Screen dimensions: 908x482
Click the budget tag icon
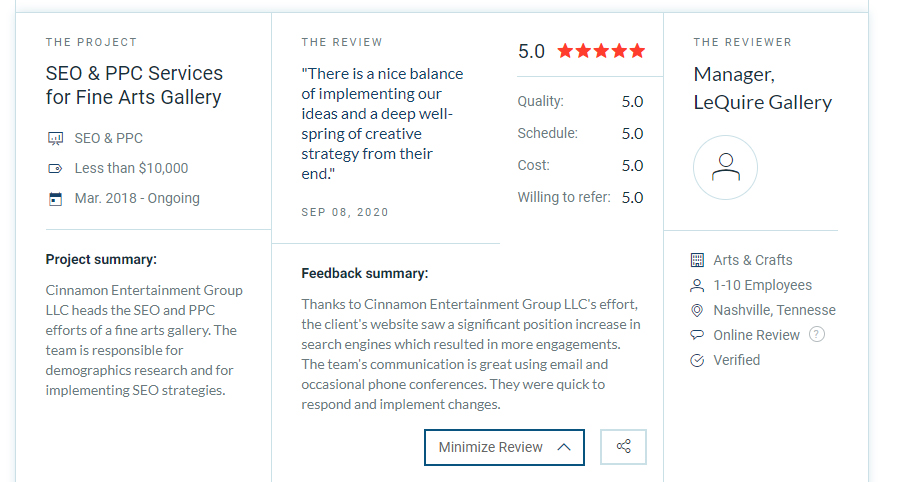click(x=55, y=168)
